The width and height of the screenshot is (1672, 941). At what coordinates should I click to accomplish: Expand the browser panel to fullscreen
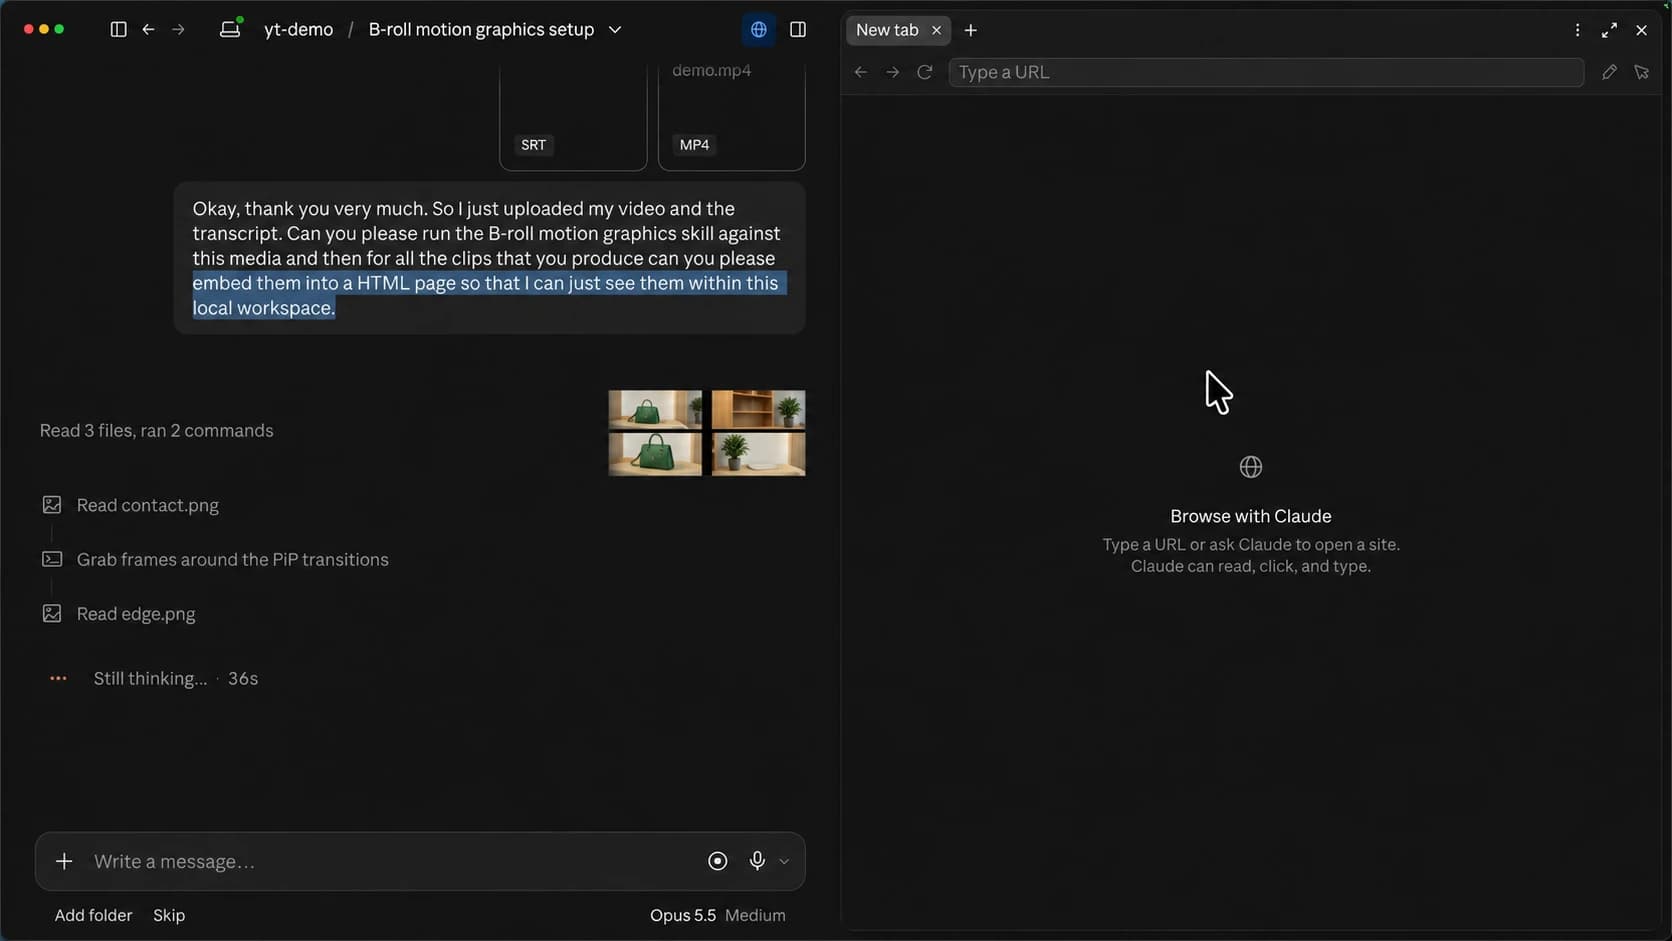pos(1609,30)
